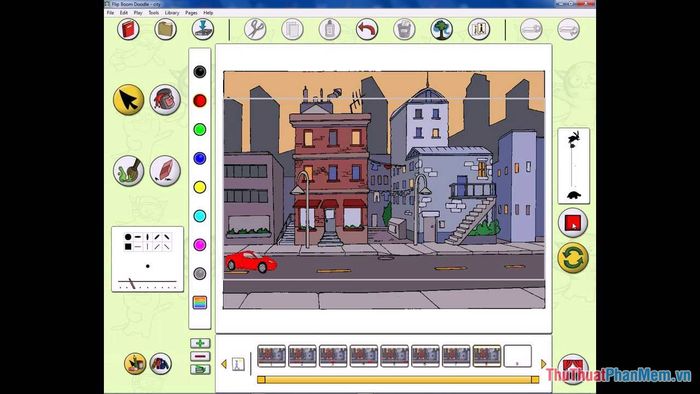Screen dimensions: 700x394
Task: Toggle the yellow loop playback button
Action: tap(573, 258)
